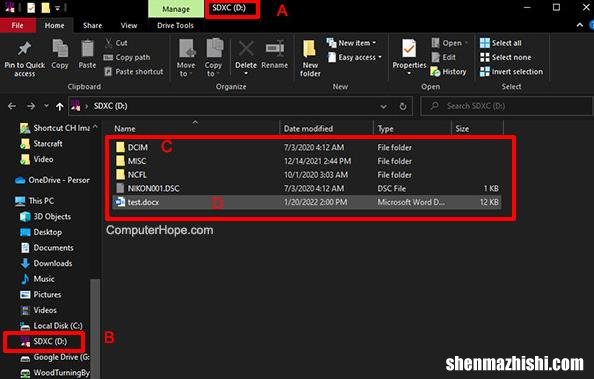The image size is (594, 379).
Task: Create a New folder
Action: point(310,58)
